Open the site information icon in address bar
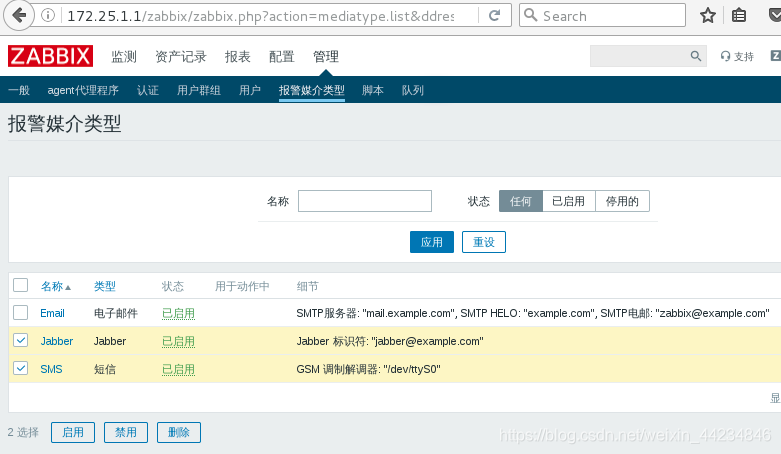 48,15
